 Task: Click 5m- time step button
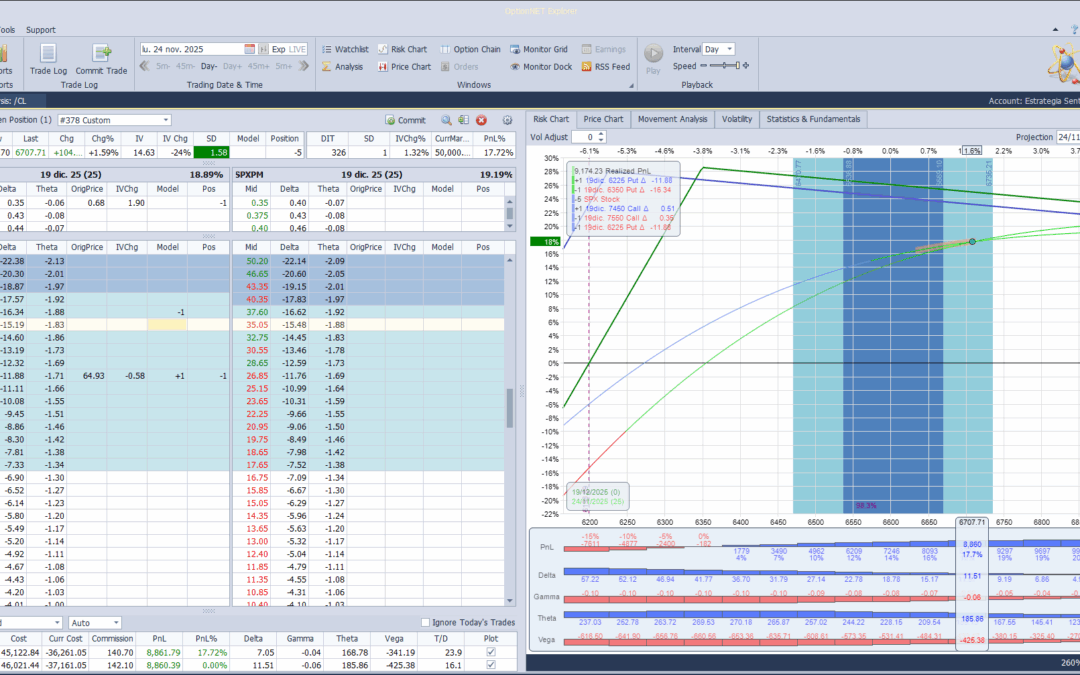pos(163,66)
